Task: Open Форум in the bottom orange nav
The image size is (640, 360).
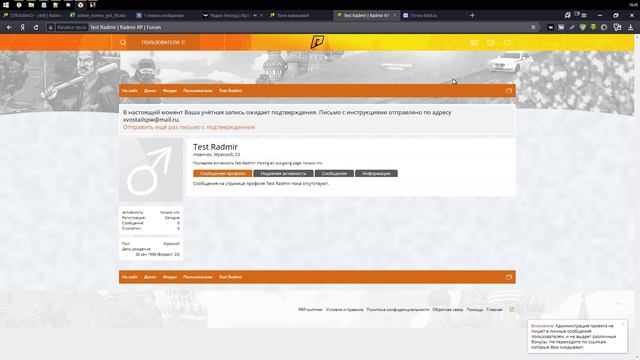Action: 170,277
